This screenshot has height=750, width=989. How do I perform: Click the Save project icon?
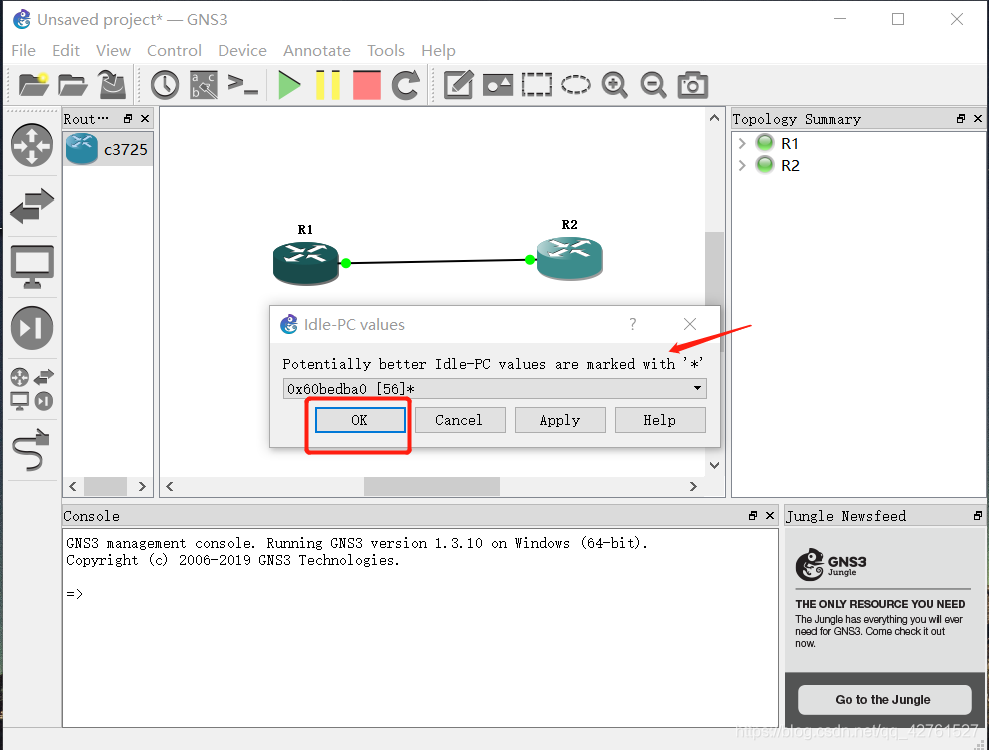tap(112, 85)
